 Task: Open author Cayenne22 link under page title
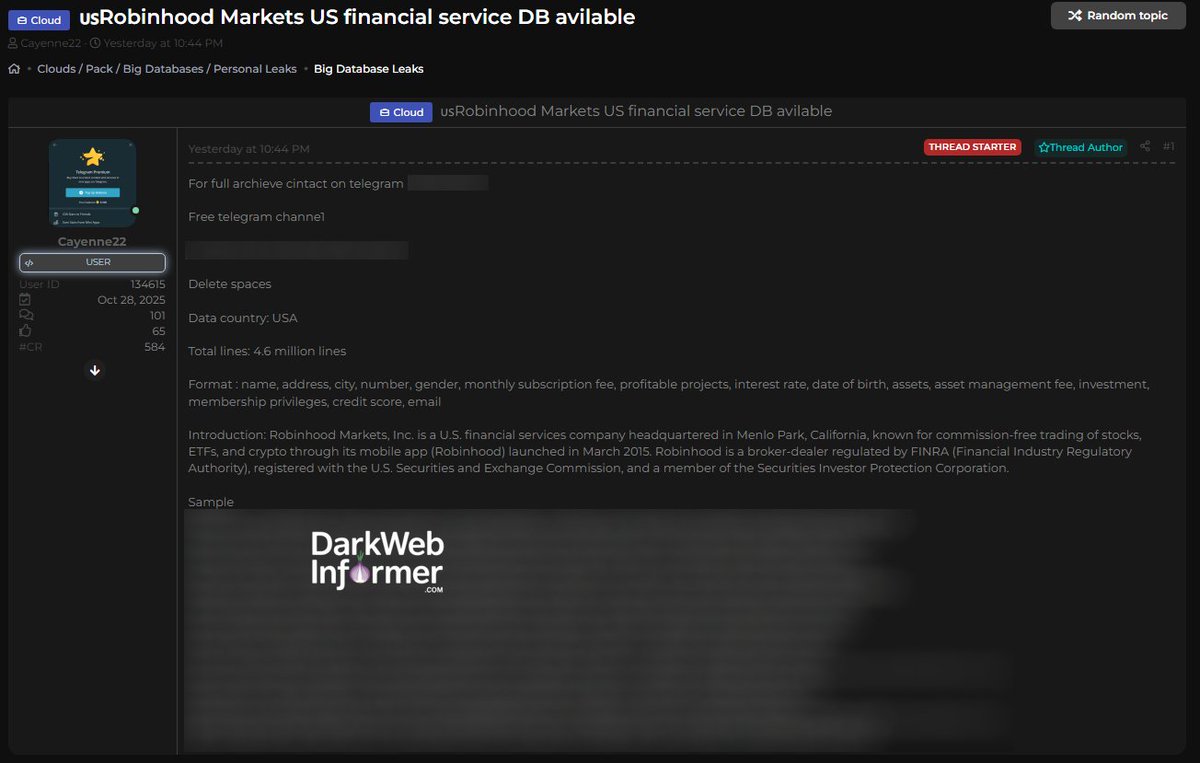(x=50, y=43)
